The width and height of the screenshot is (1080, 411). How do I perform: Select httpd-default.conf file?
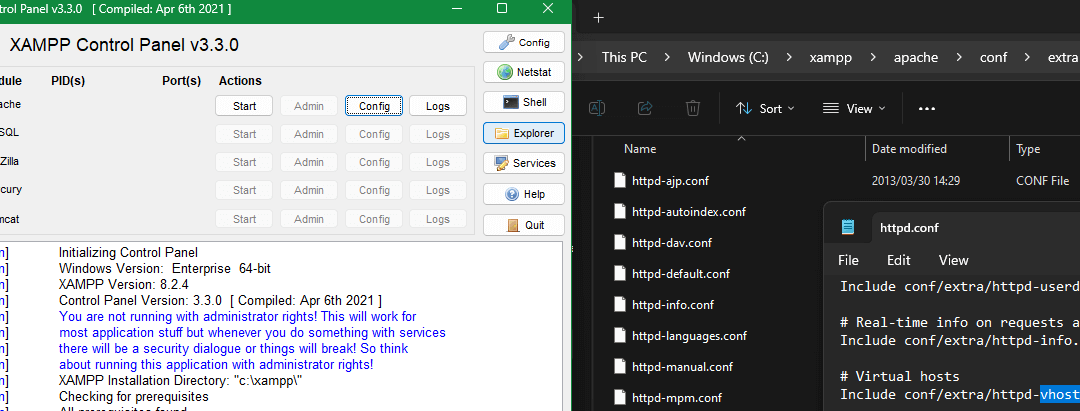681,274
